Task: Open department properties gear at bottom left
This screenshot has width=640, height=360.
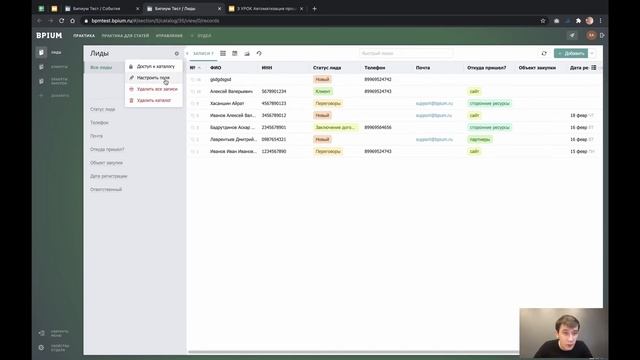Action: (x=41, y=347)
